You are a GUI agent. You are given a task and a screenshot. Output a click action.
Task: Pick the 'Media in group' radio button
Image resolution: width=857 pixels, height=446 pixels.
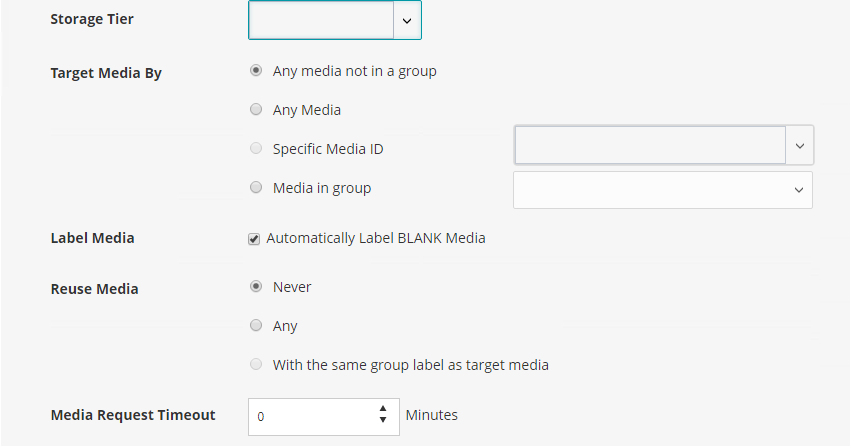(x=256, y=188)
